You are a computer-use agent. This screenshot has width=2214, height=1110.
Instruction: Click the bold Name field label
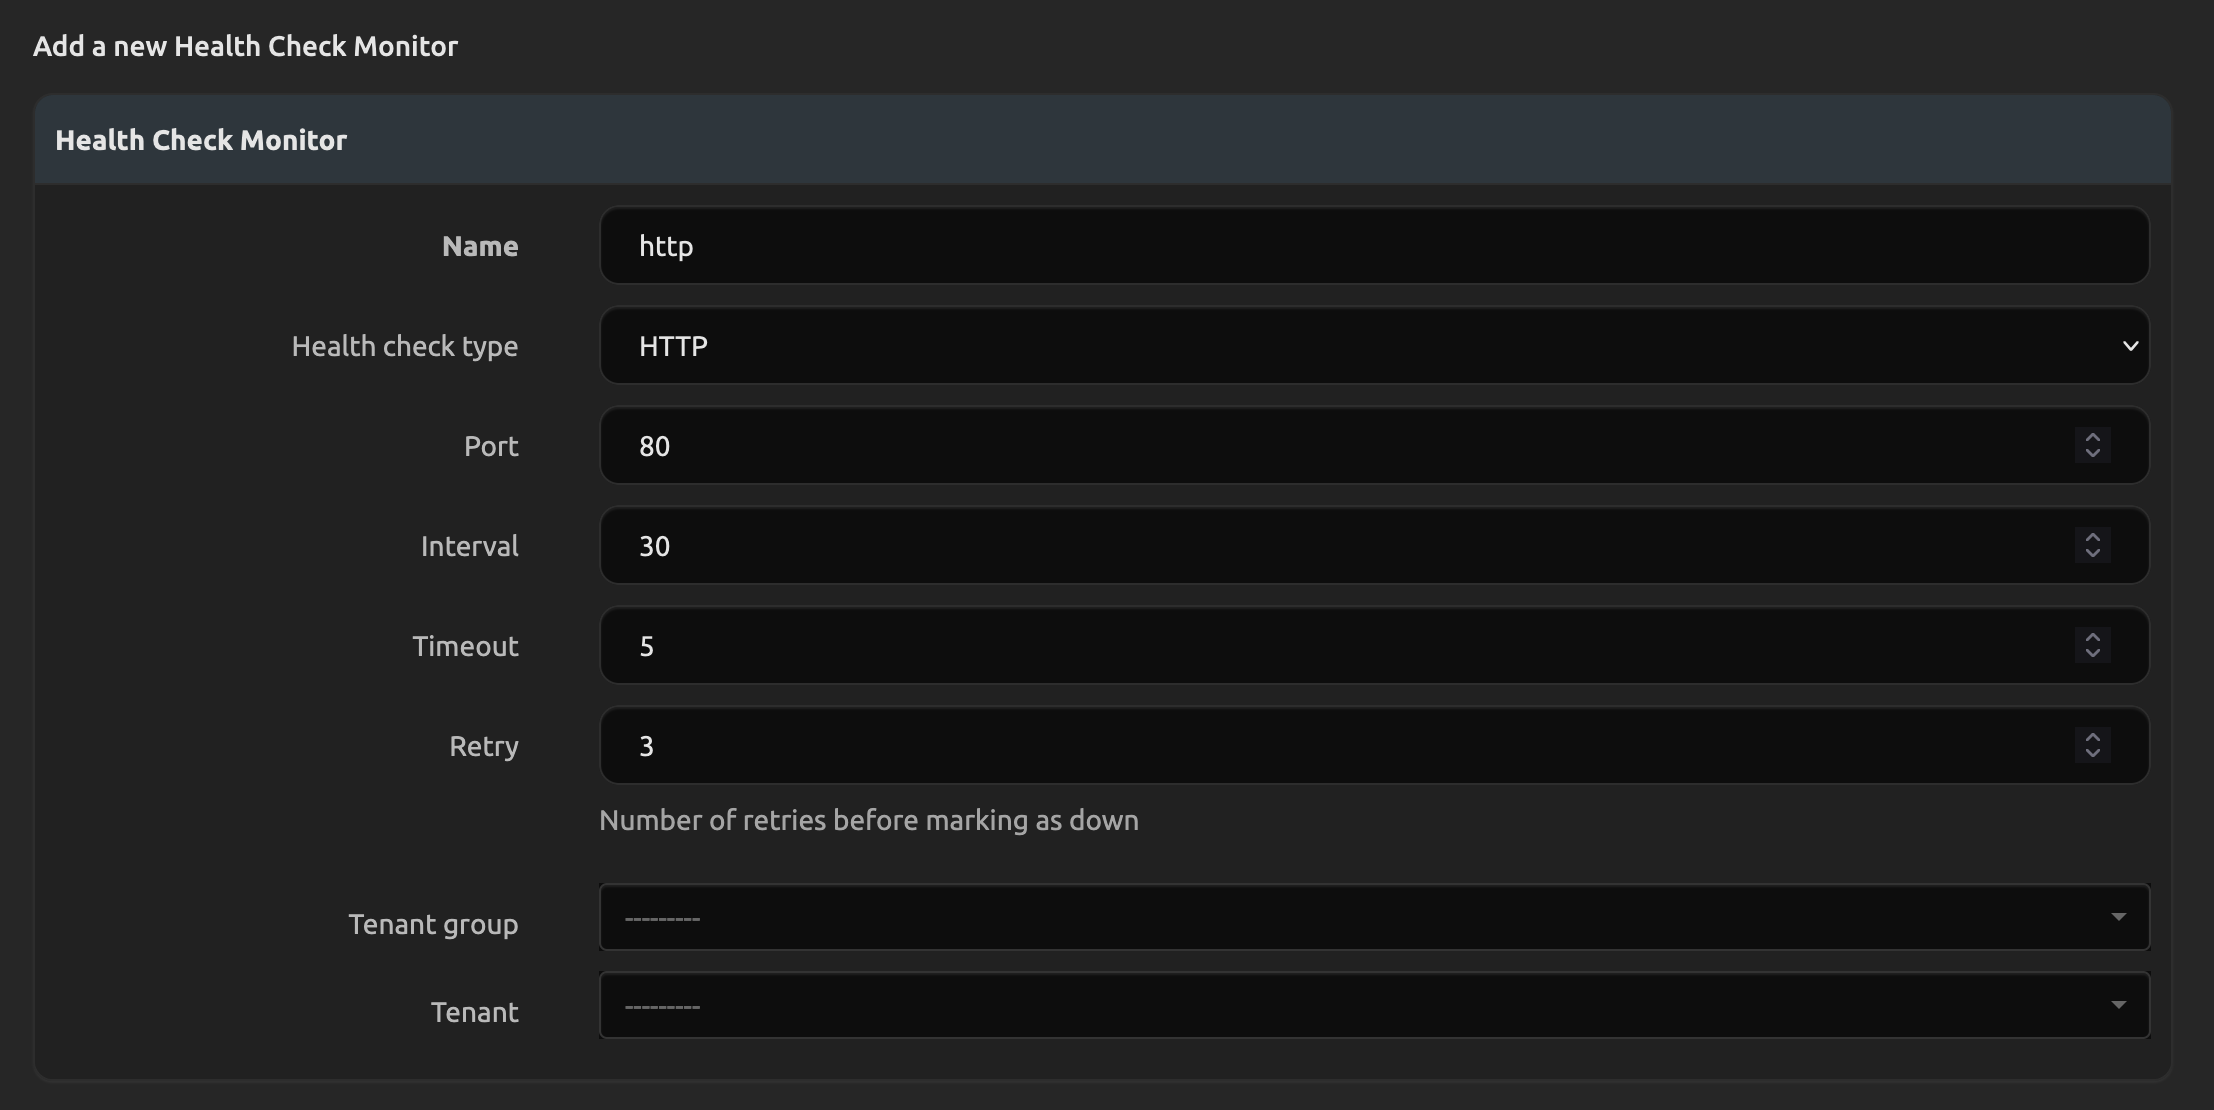(480, 247)
